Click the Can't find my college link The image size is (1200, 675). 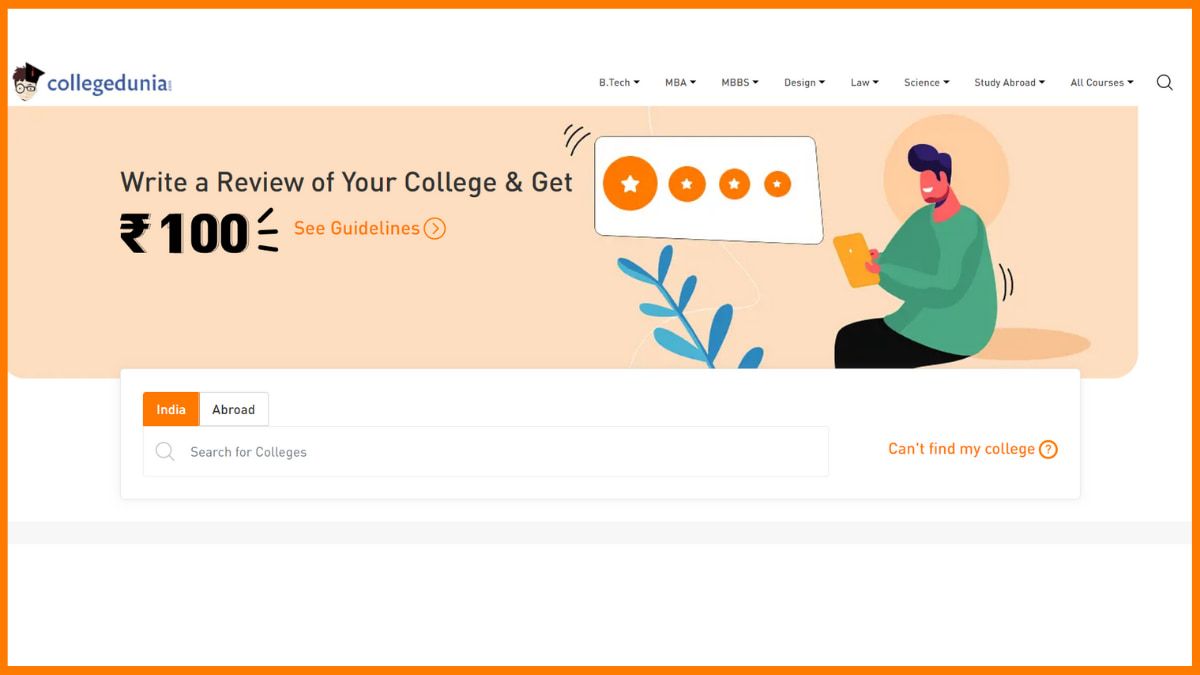[x=961, y=449]
